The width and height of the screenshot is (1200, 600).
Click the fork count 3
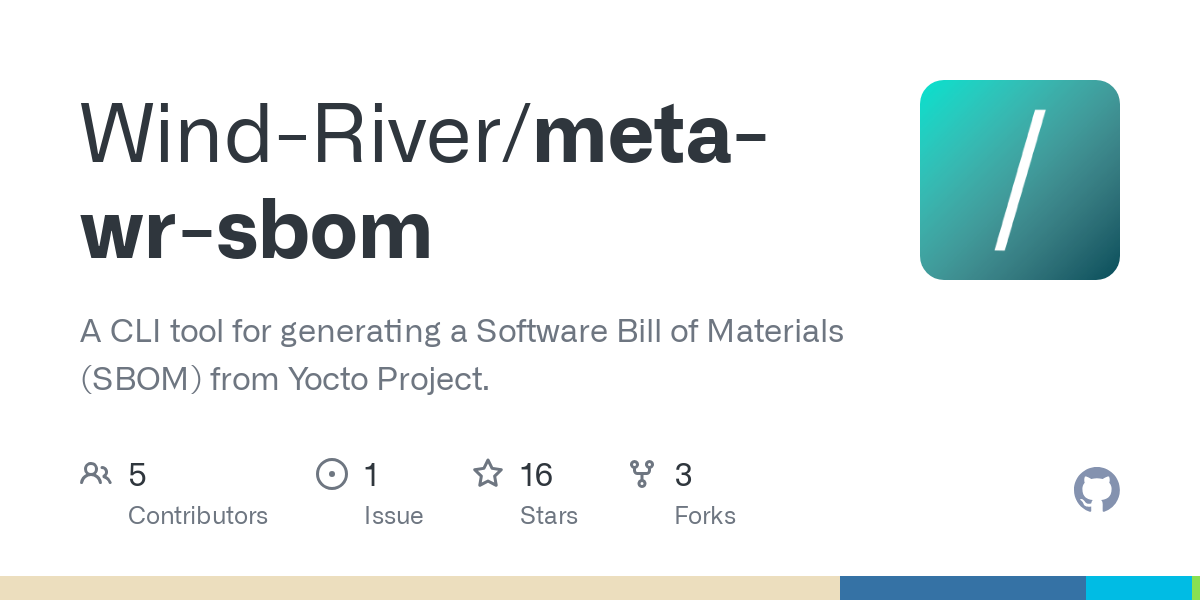(683, 475)
